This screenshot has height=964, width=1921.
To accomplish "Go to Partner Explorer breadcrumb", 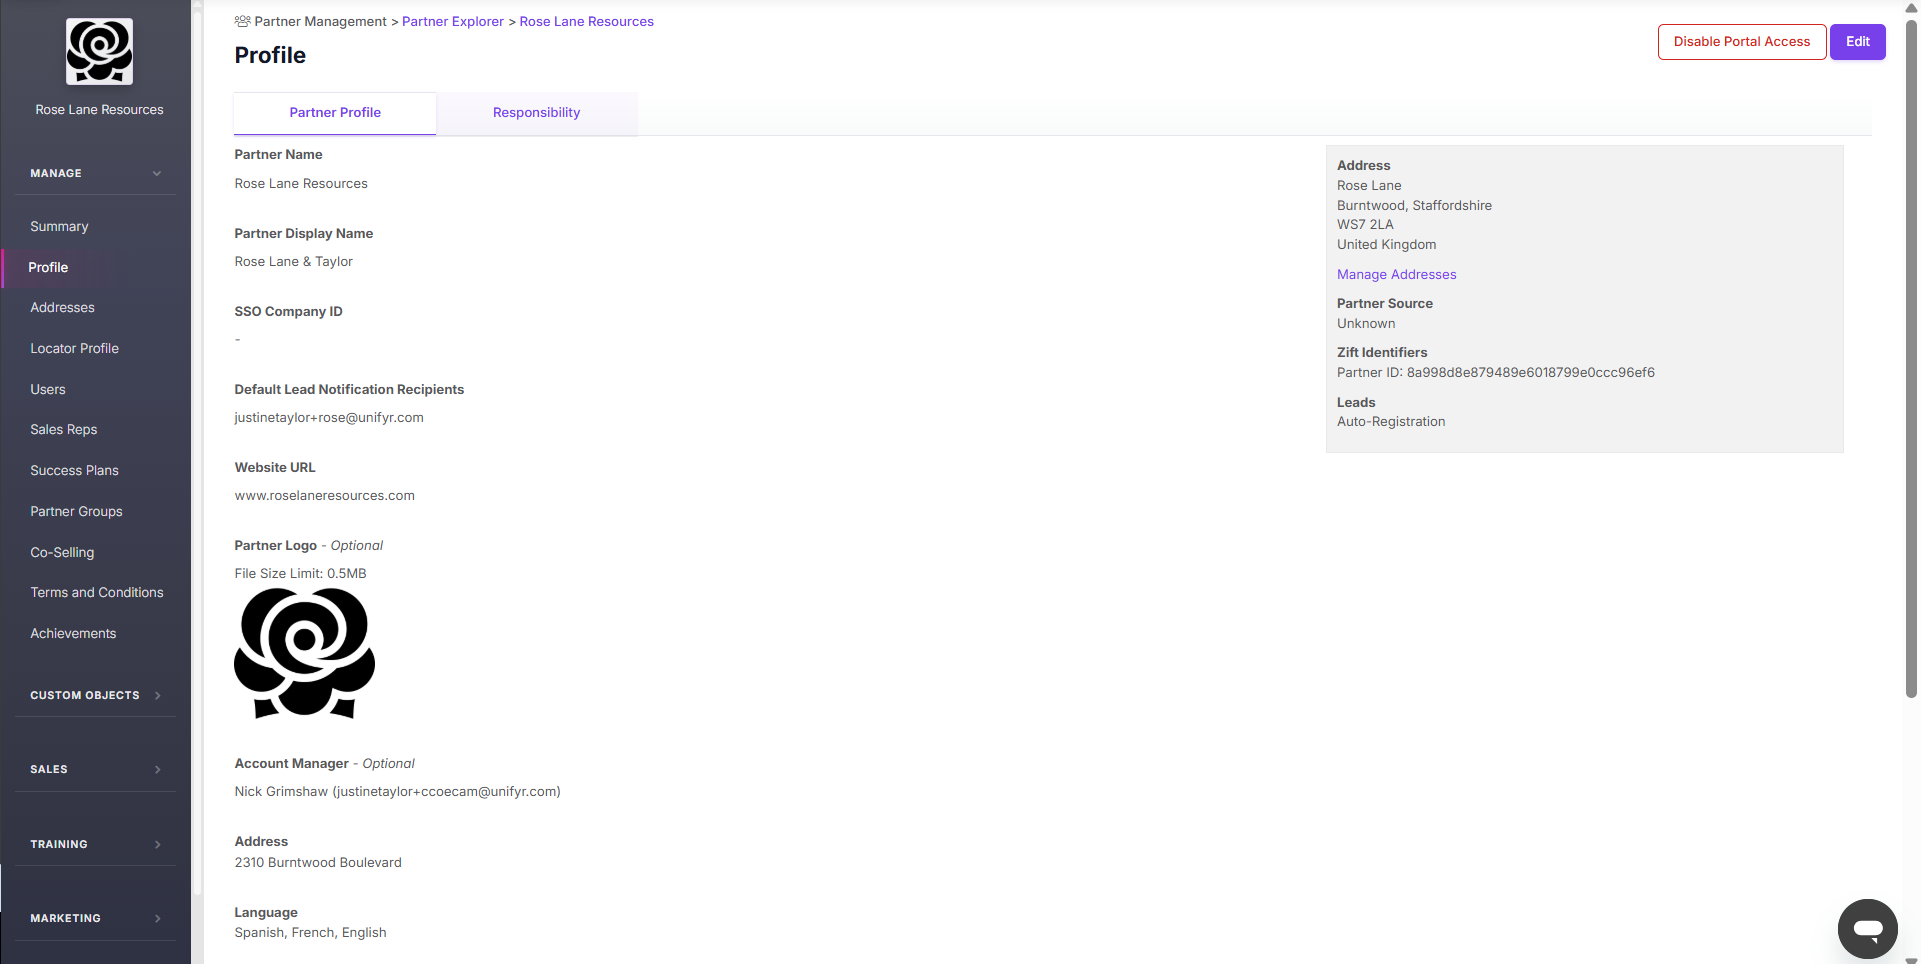I will click(452, 22).
